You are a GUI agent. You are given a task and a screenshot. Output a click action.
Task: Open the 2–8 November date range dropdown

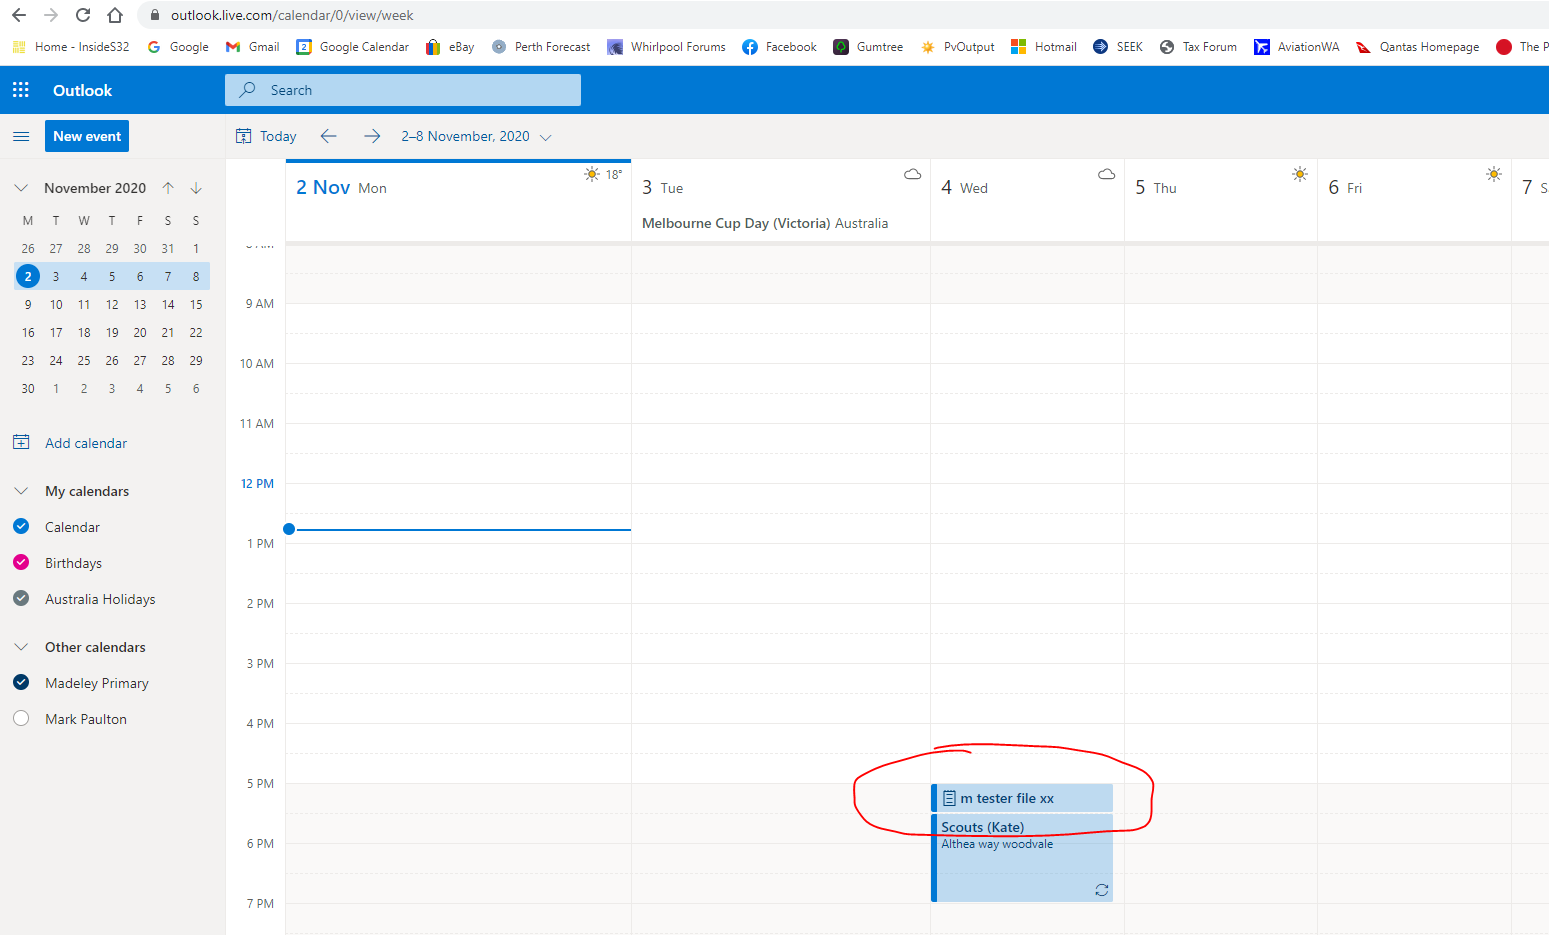pos(546,136)
